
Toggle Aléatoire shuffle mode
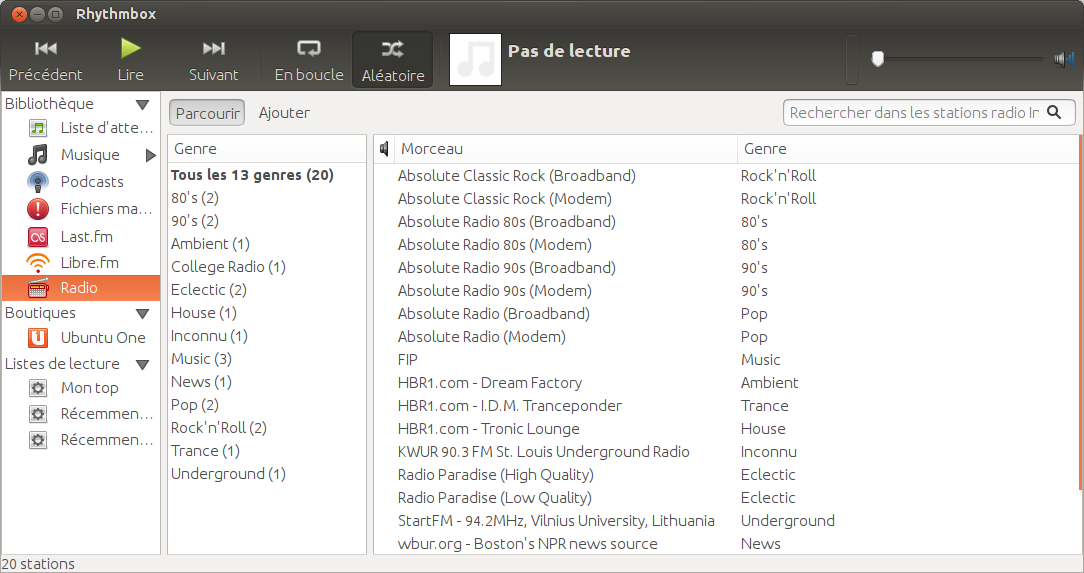click(393, 61)
